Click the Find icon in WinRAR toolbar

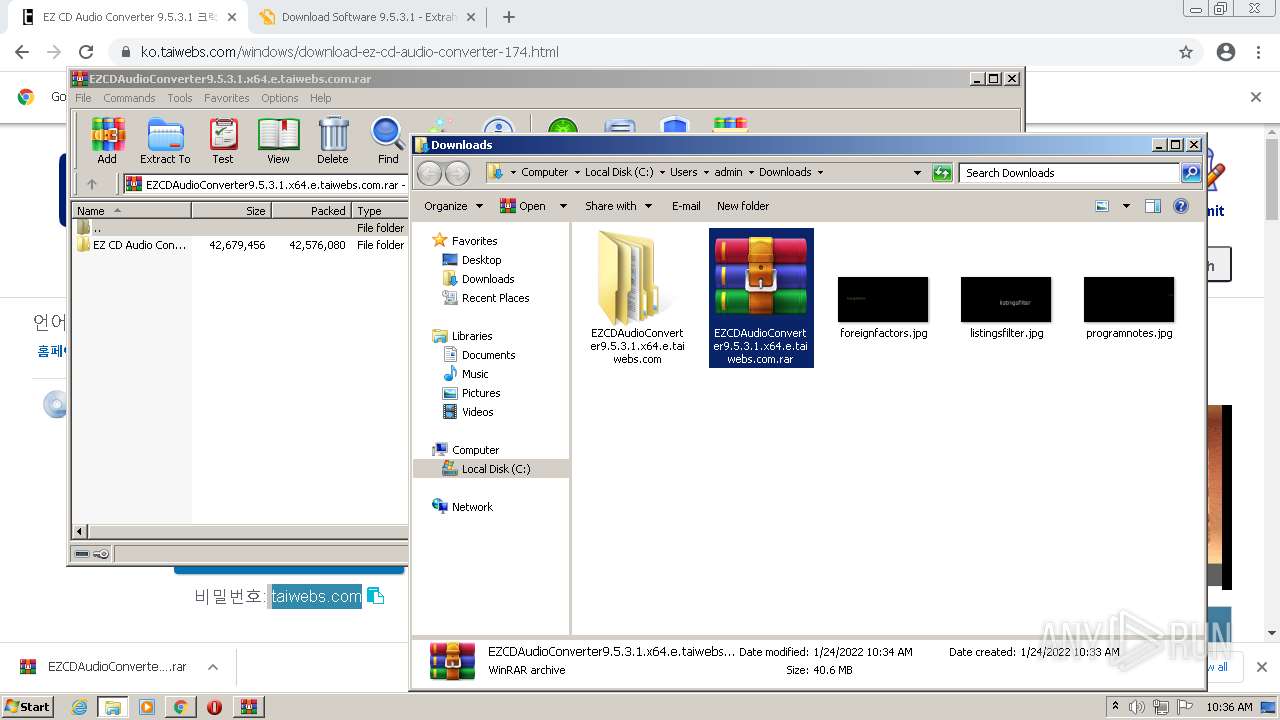(388, 140)
